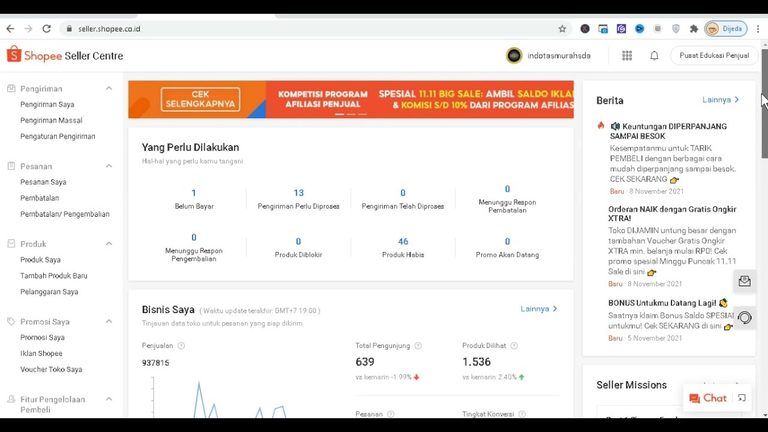Click the Pesanan help icon

point(390,414)
